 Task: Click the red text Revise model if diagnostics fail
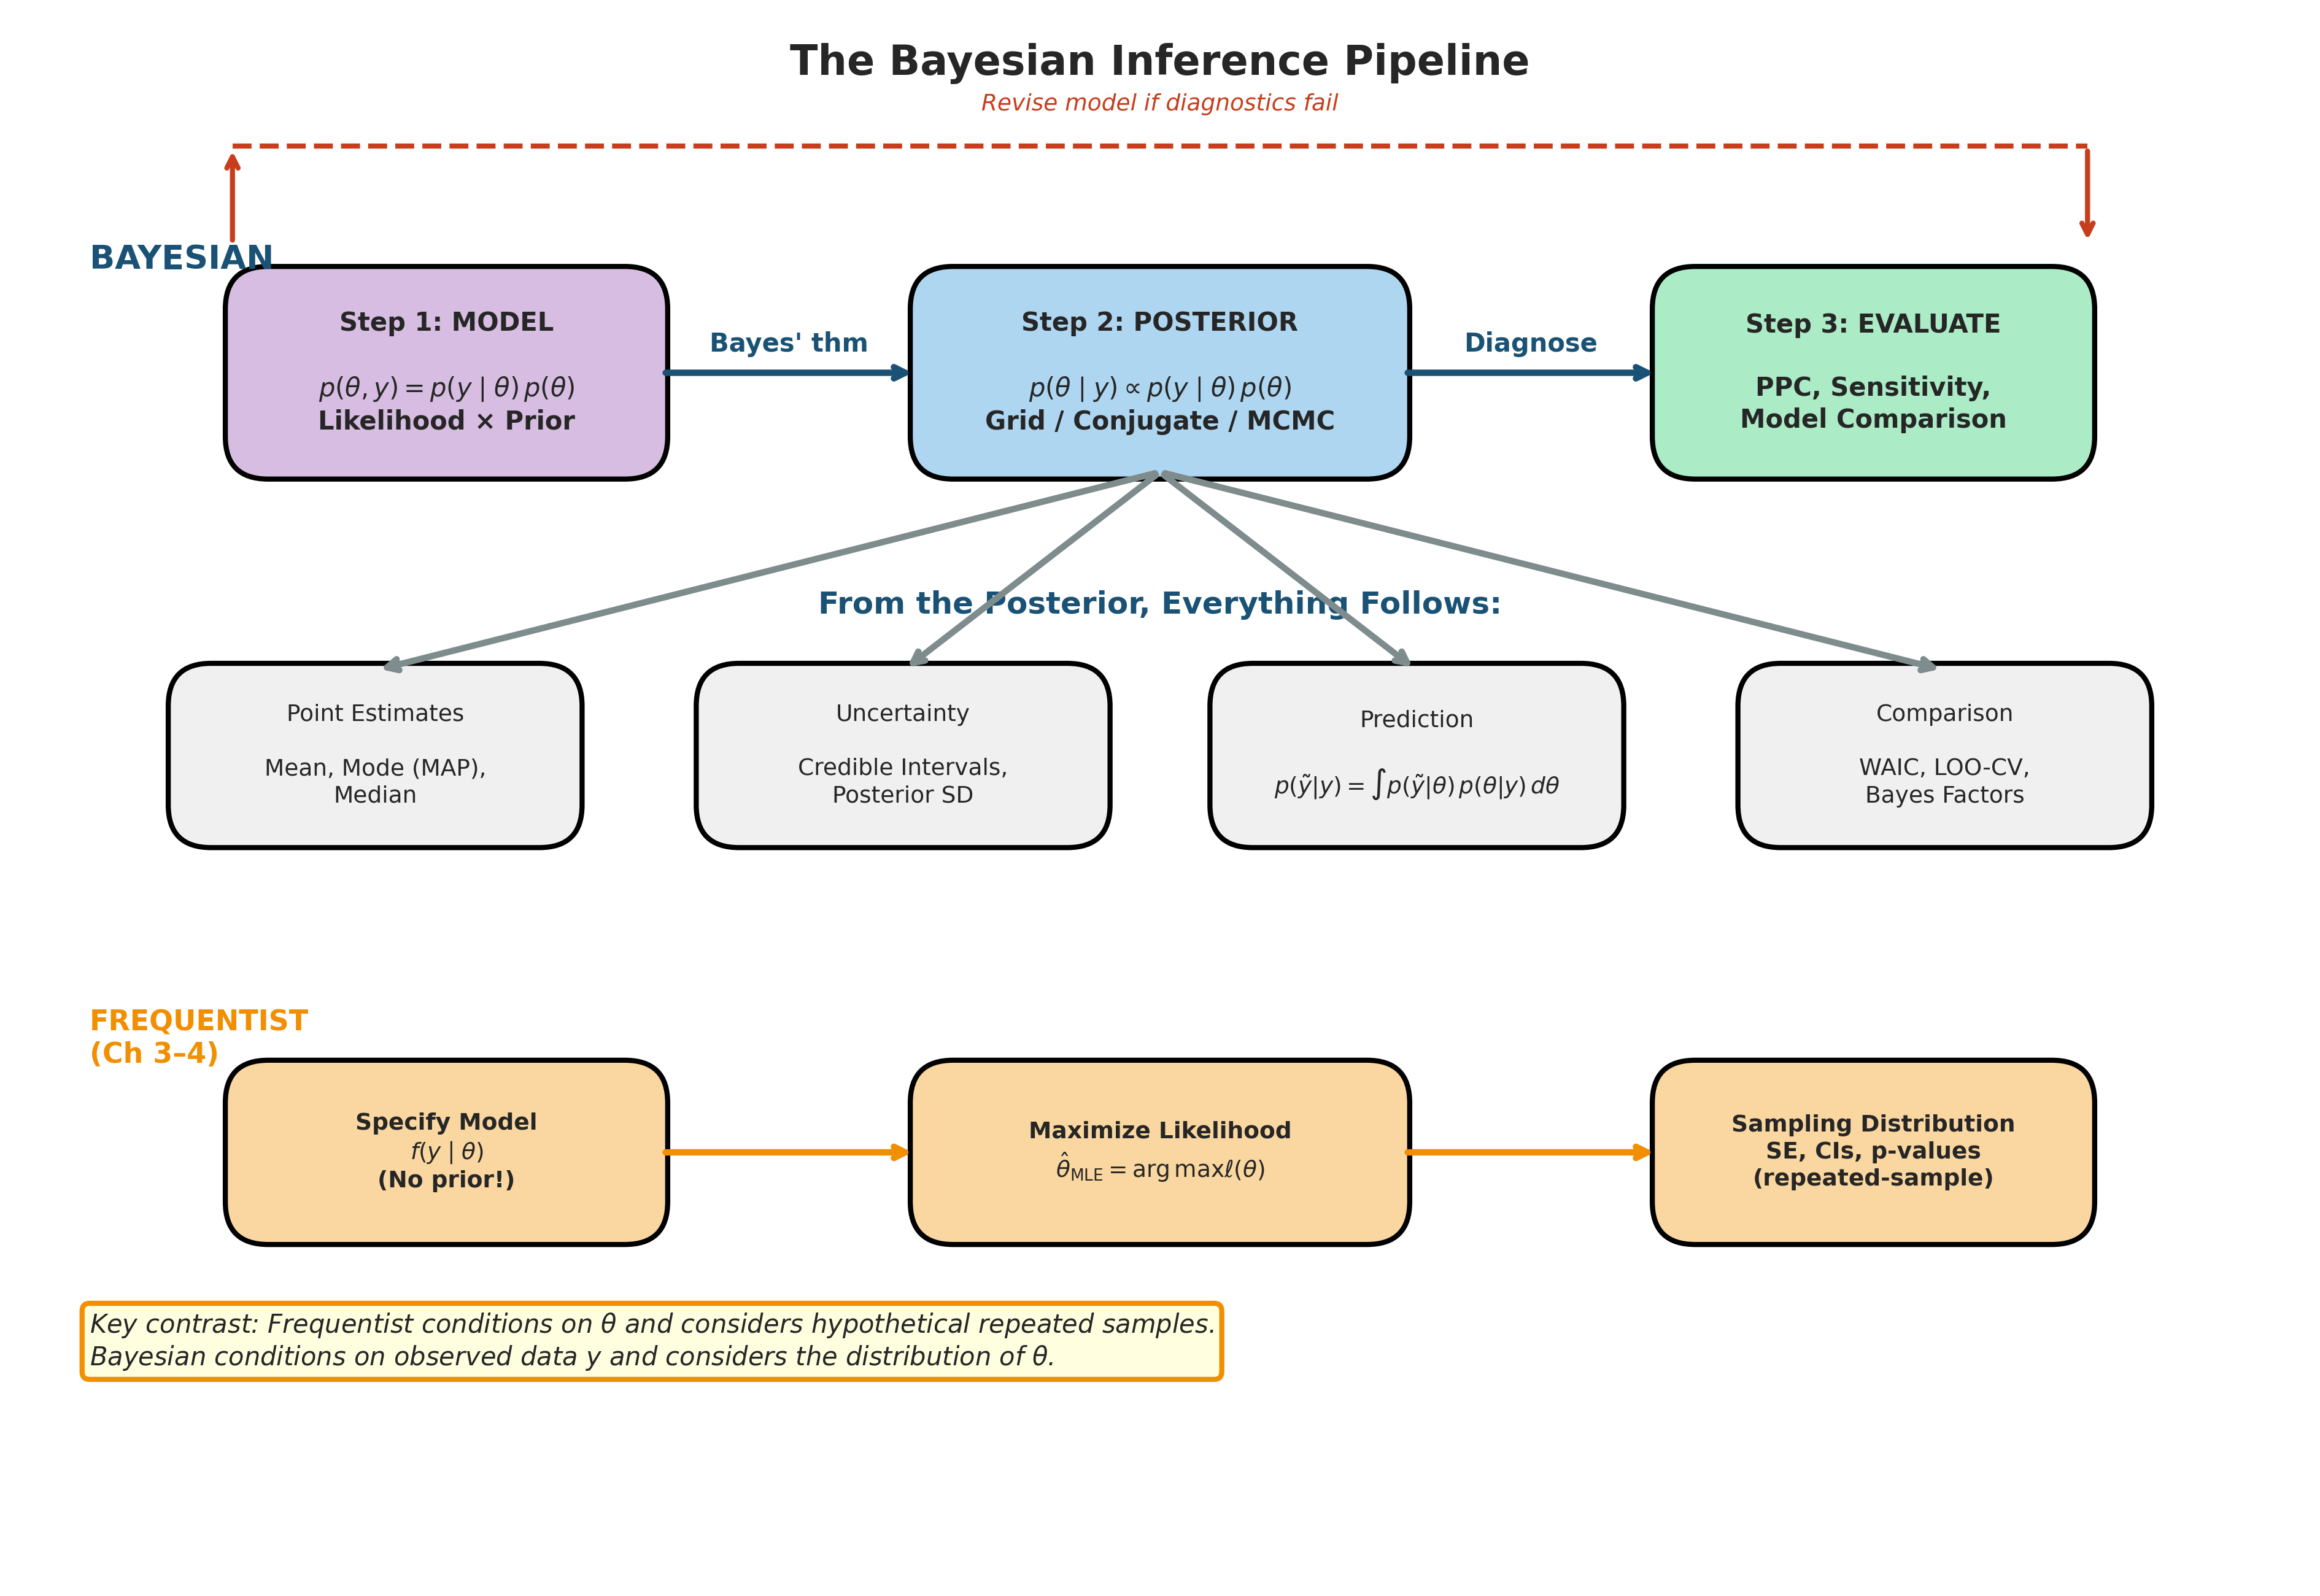pos(1159,103)
